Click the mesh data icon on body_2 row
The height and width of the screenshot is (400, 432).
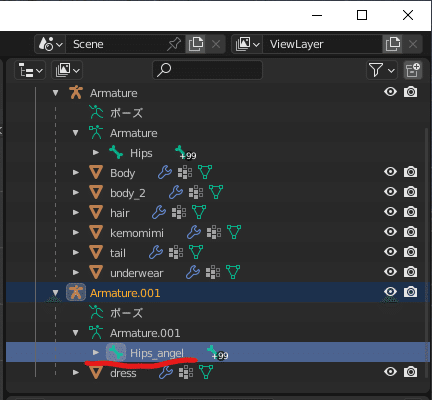click(x=216, y=192)
